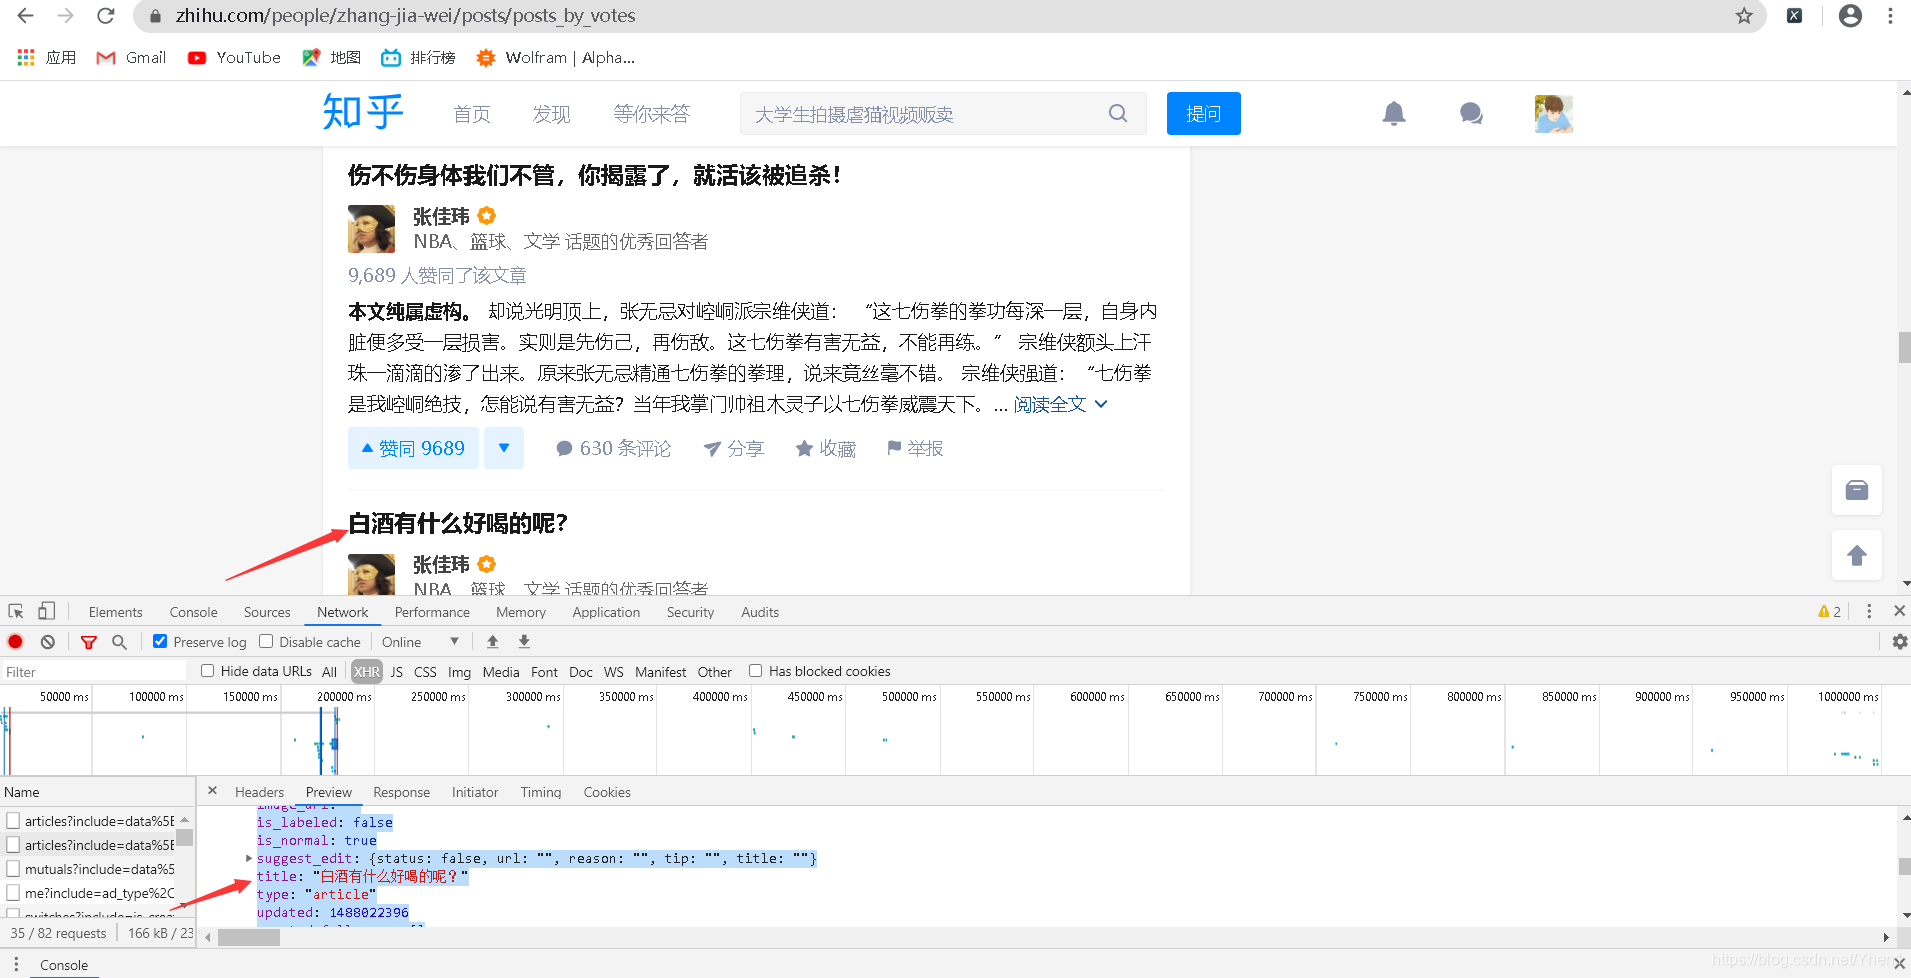Screen dimensions: 1911x978
Task: Click the Zhihu logo
Action: [x=363, y=112]
